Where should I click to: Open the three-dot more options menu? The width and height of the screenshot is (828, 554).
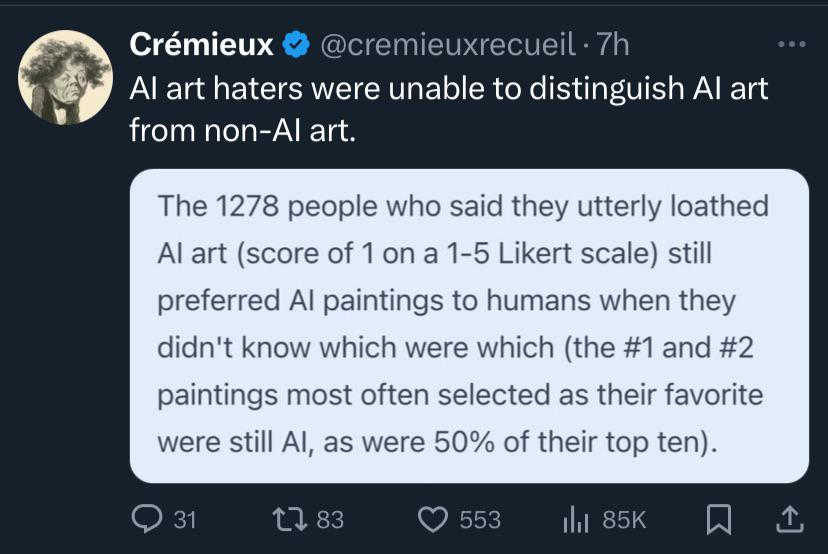coord(792,44)
